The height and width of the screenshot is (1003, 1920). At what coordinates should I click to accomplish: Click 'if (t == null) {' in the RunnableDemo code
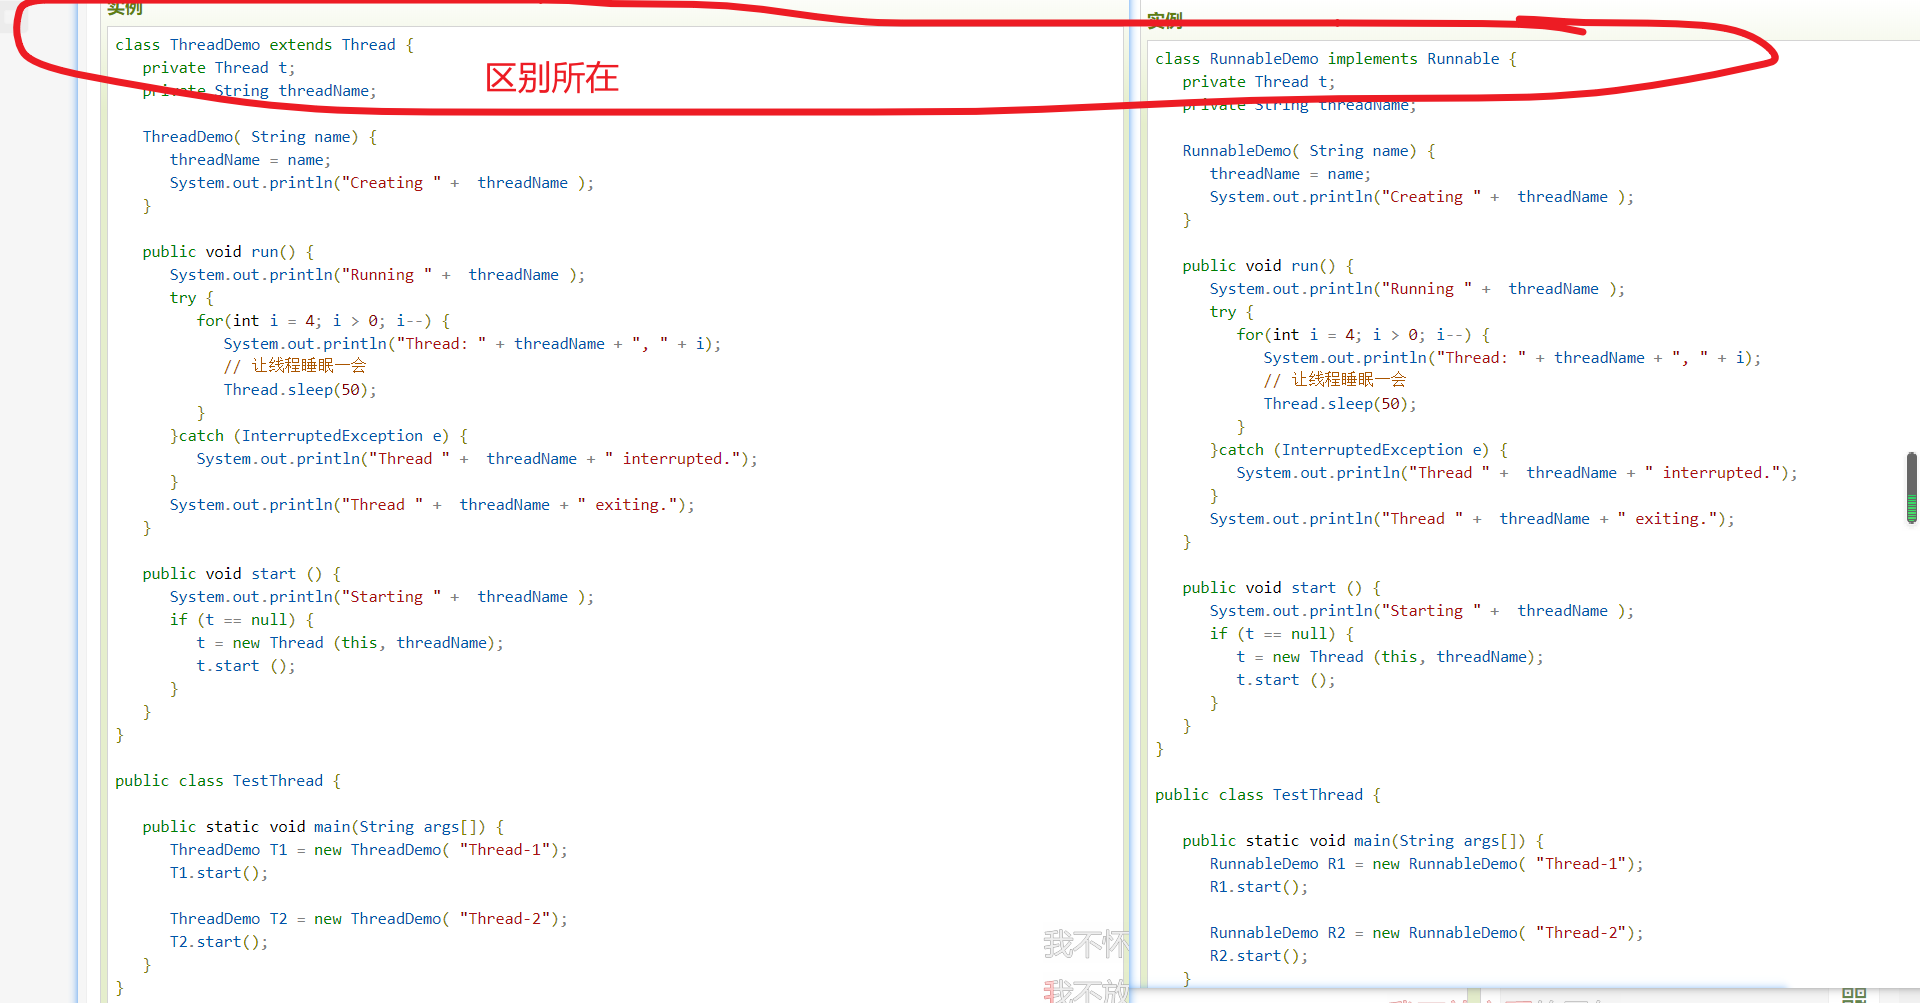point(1282,634)
